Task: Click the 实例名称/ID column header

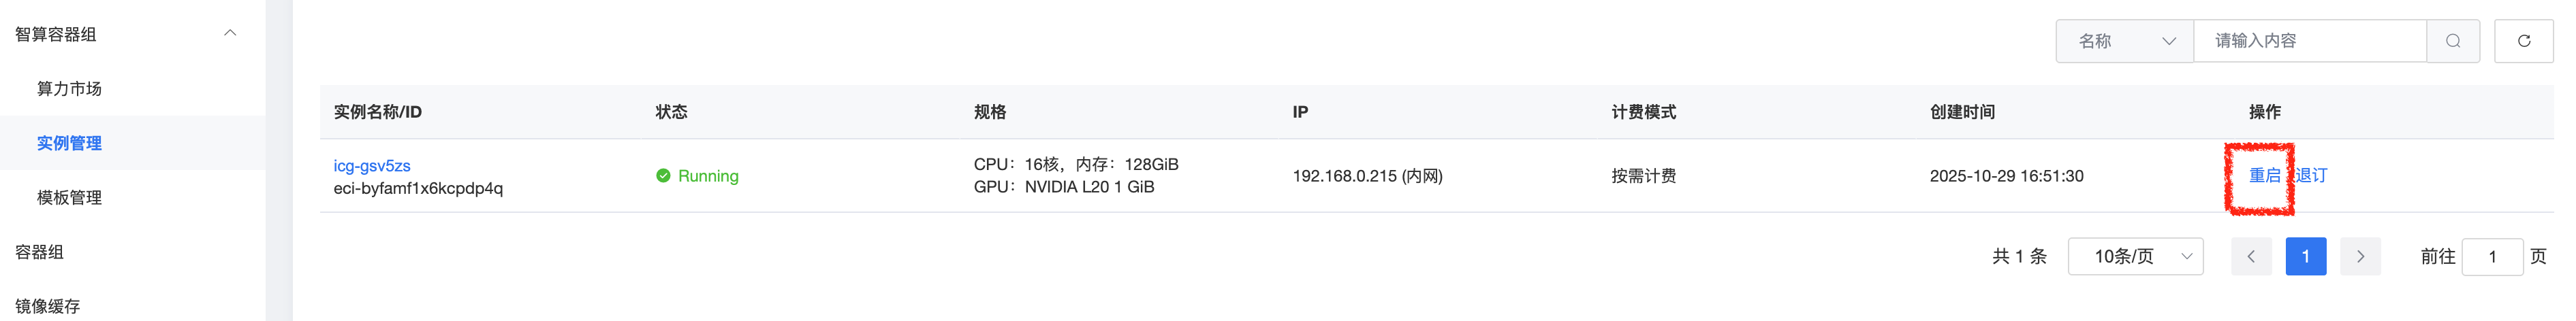Action: 378,112
